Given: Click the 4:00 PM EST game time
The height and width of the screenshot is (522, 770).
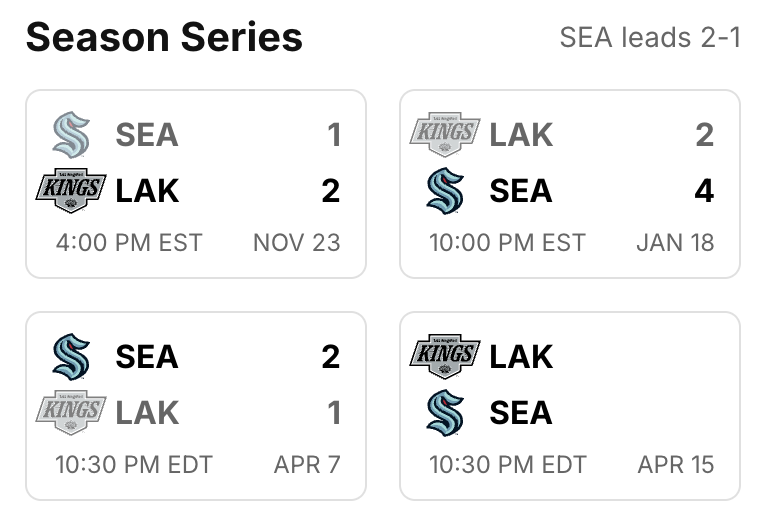Looking at the screenshot, I should 129,243.
